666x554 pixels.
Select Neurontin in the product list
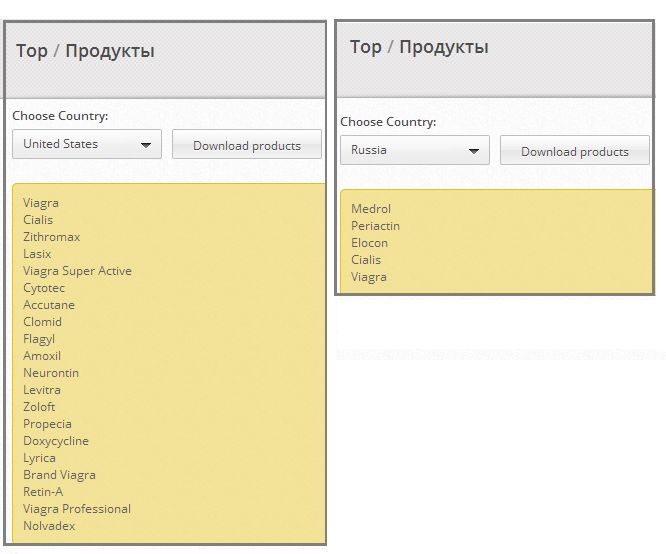pos(51,373)
